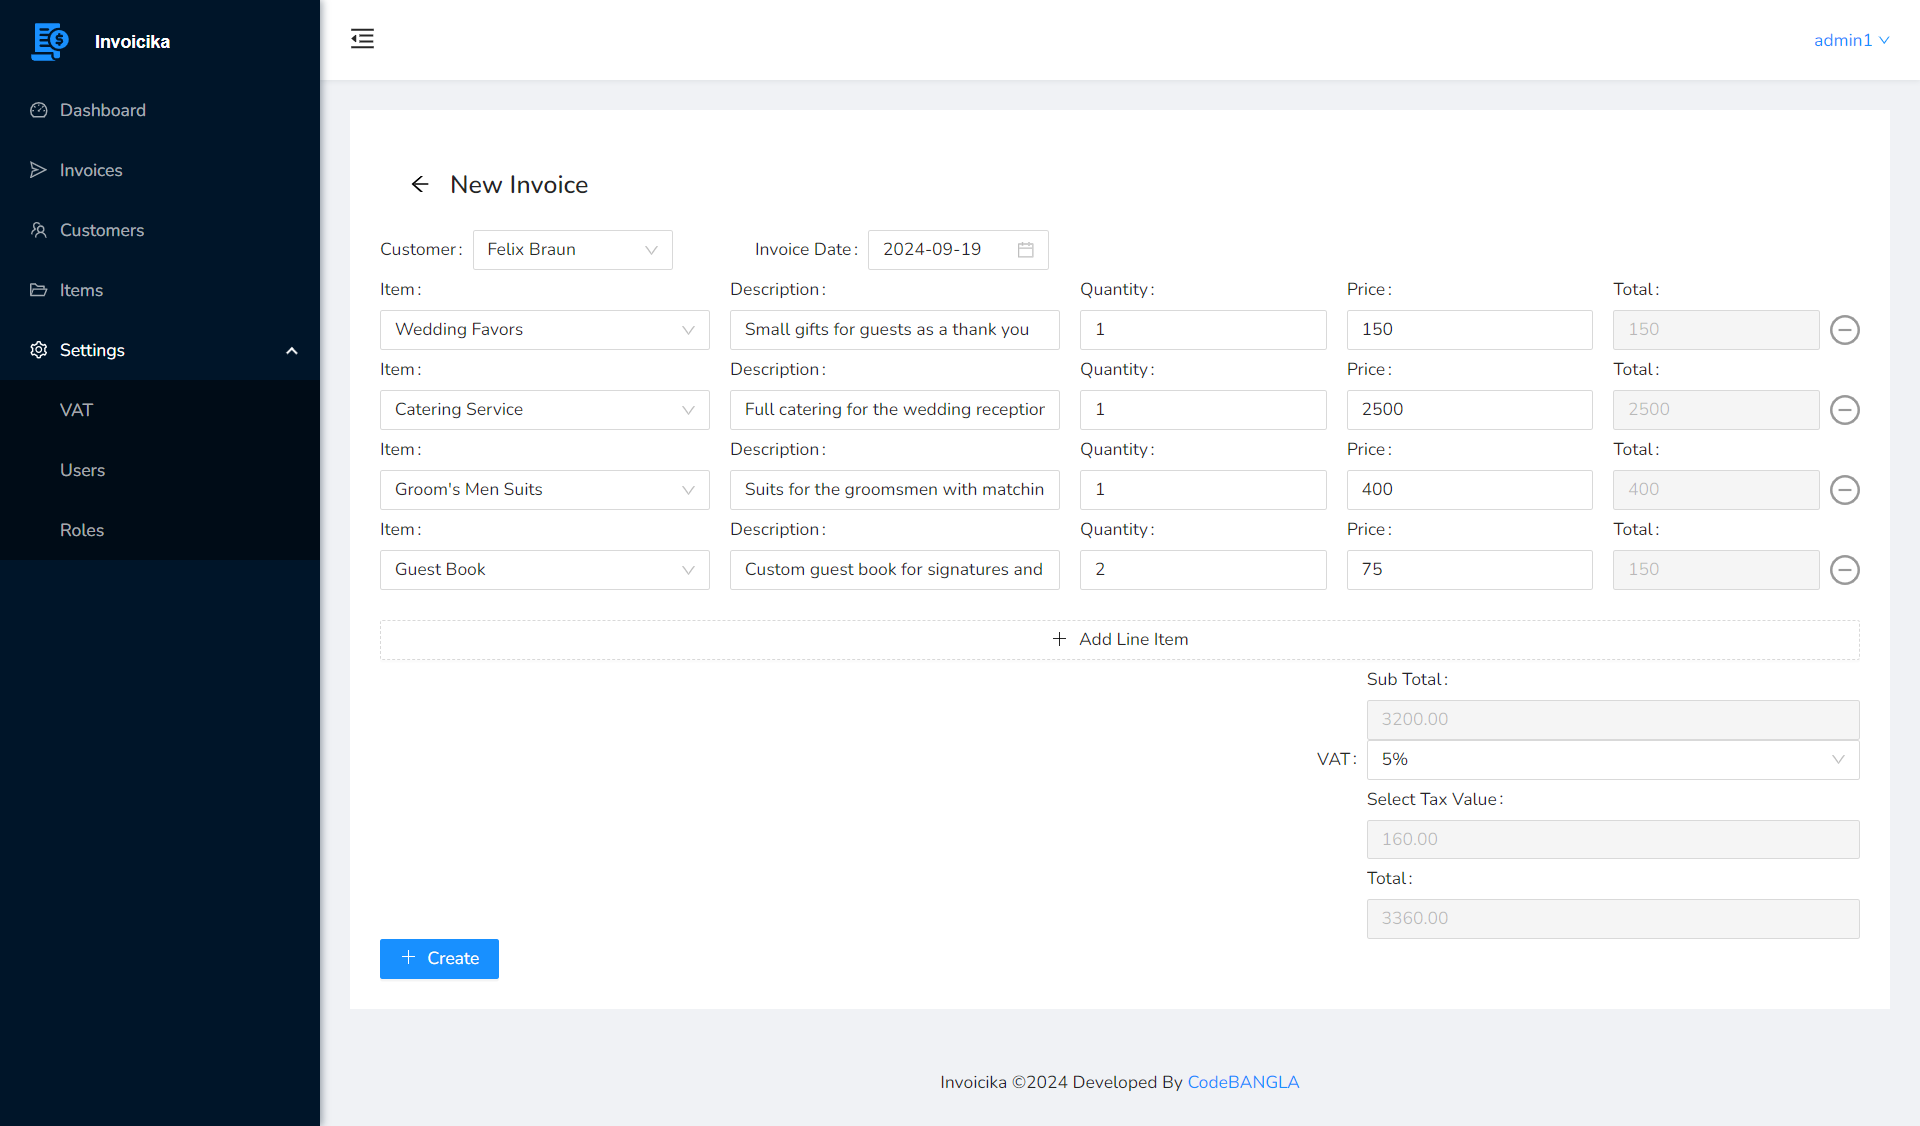Open the Guest Book item dropdown
1920x1126 pixels.
(544, 570)
